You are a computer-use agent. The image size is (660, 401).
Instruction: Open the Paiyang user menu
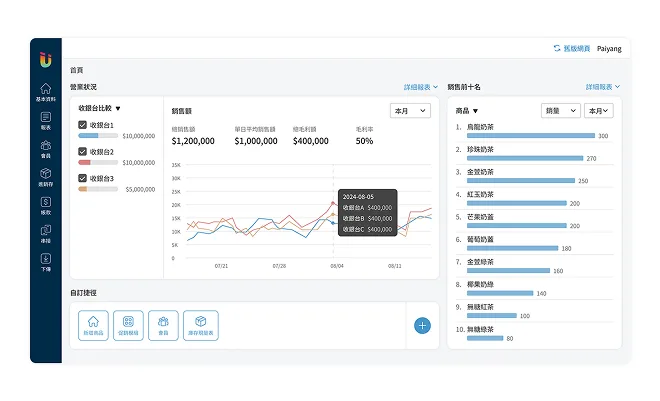pyautogui.click(x=609, y=48)
